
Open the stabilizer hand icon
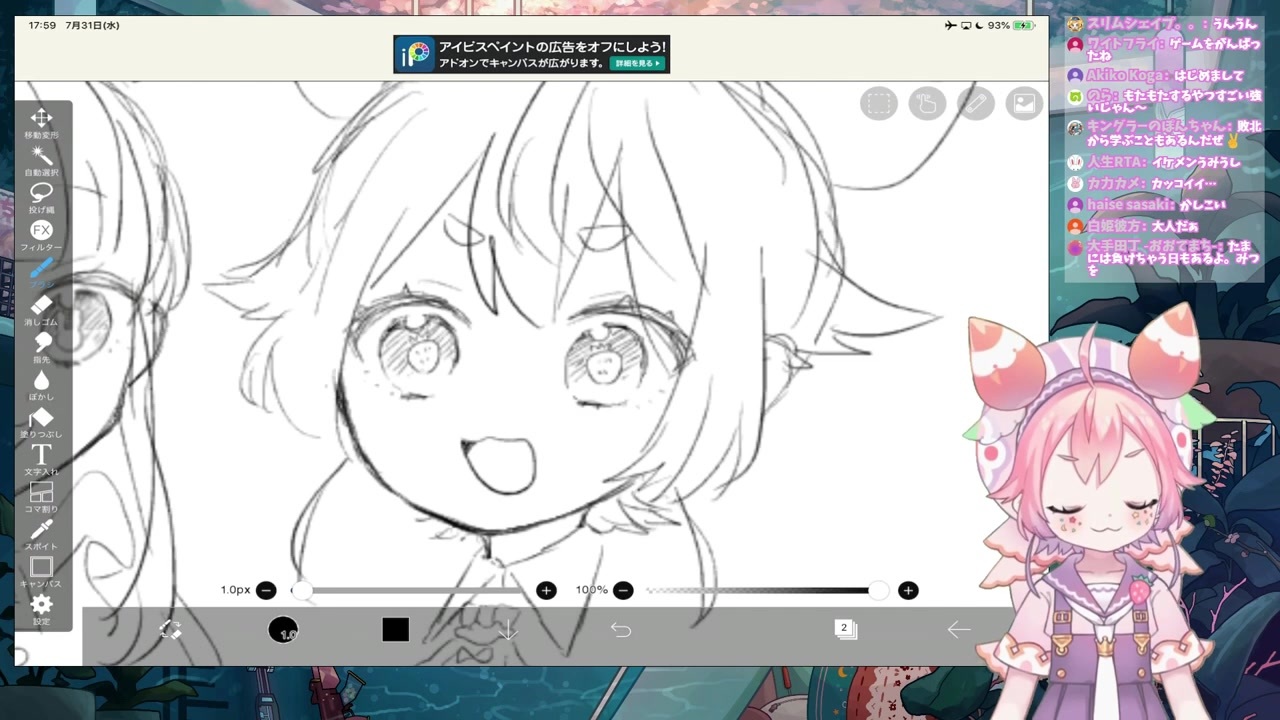point(927,103)
